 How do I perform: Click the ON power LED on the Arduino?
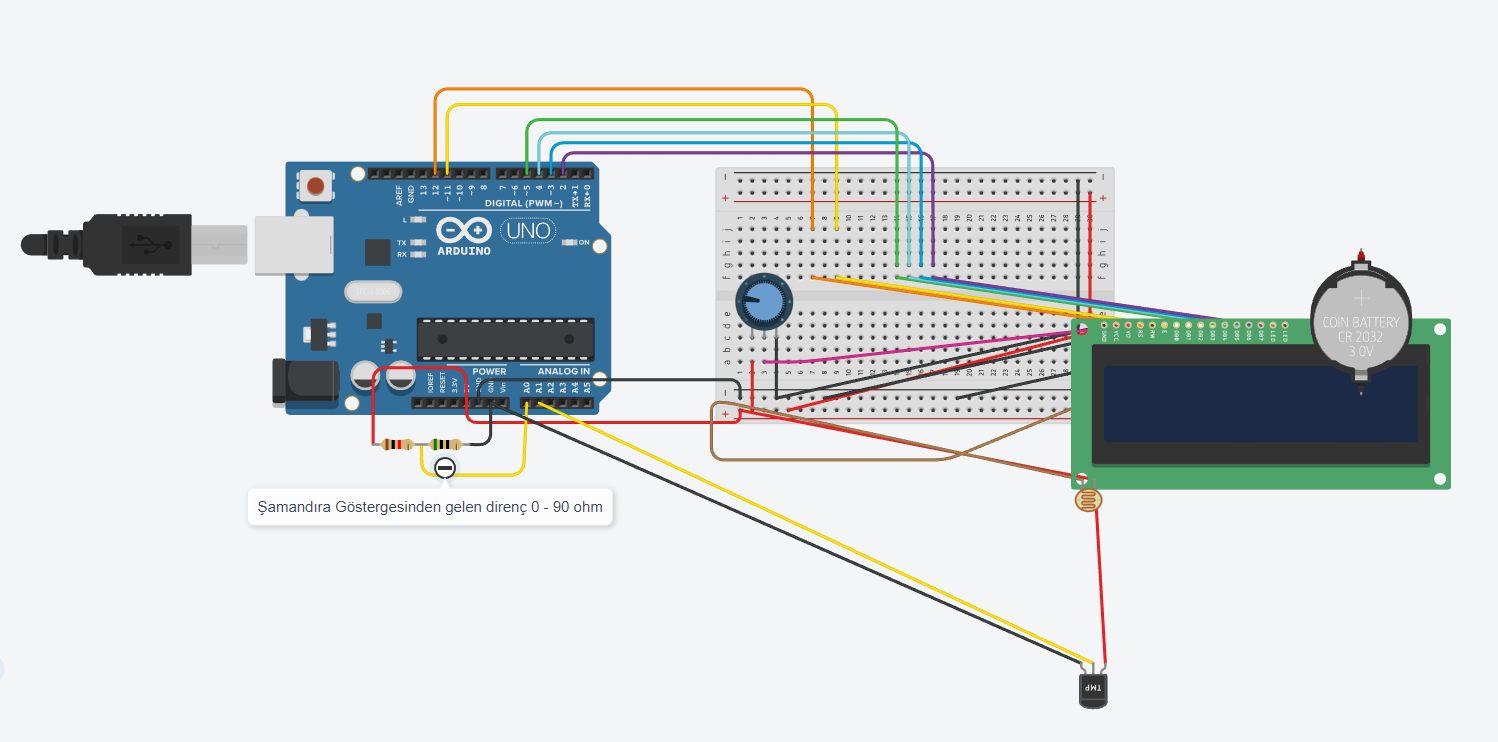(569, 242)
